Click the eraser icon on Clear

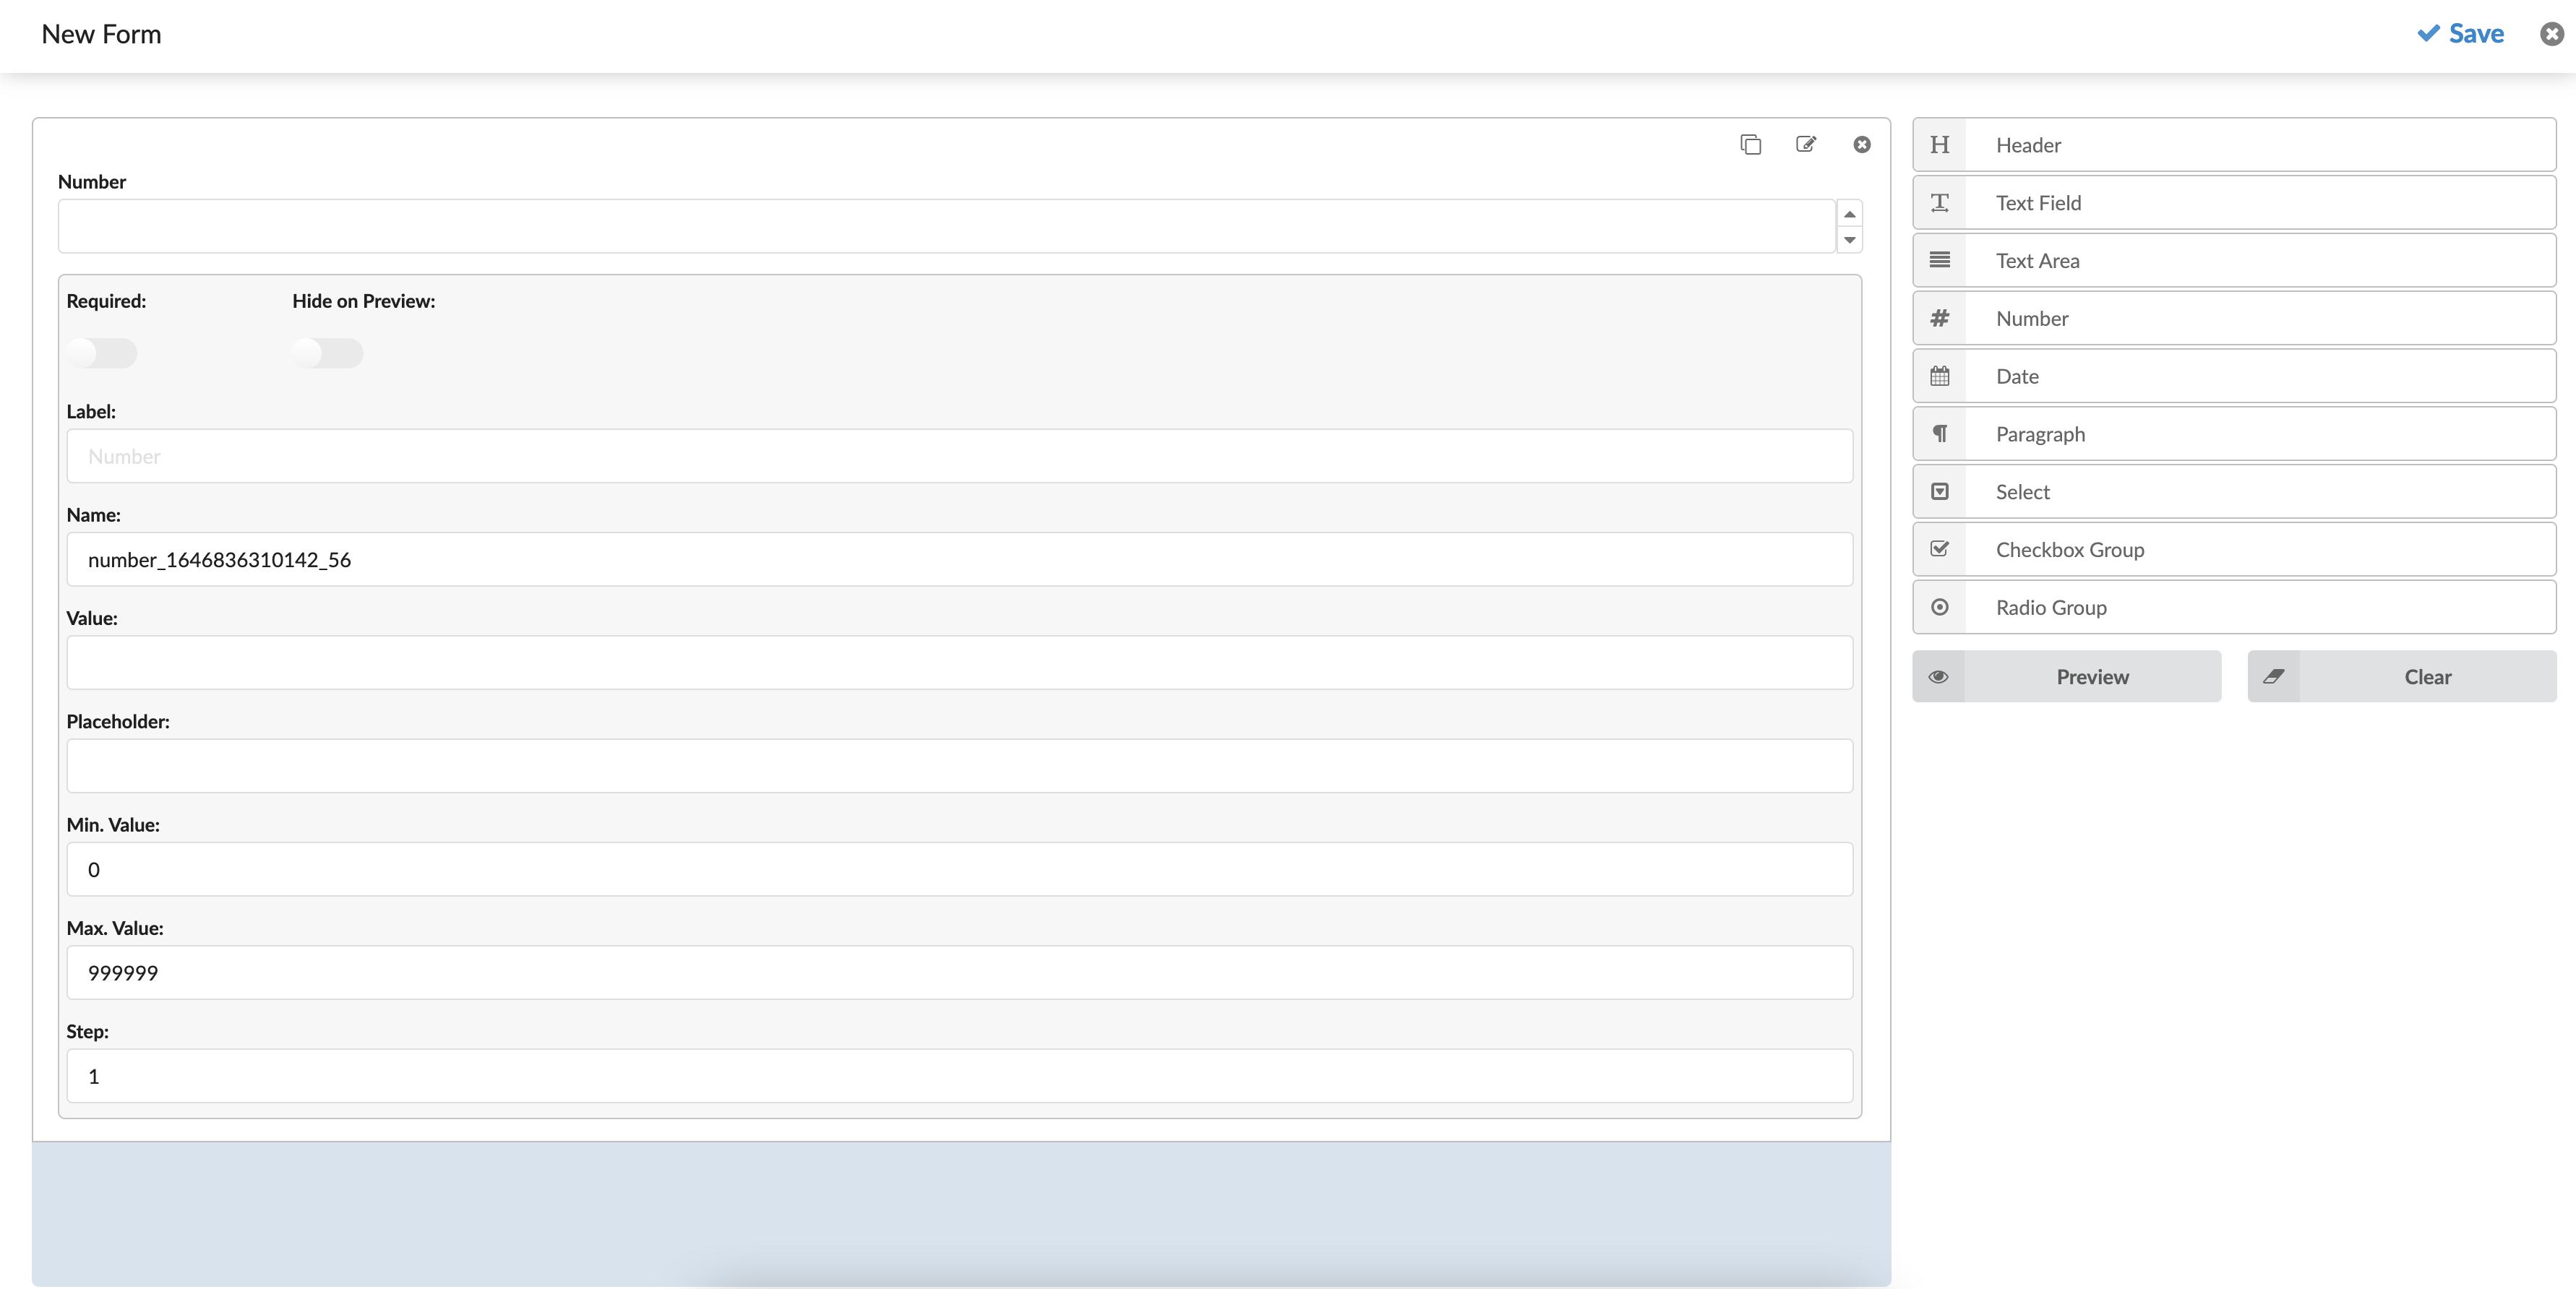[2273, 677]
